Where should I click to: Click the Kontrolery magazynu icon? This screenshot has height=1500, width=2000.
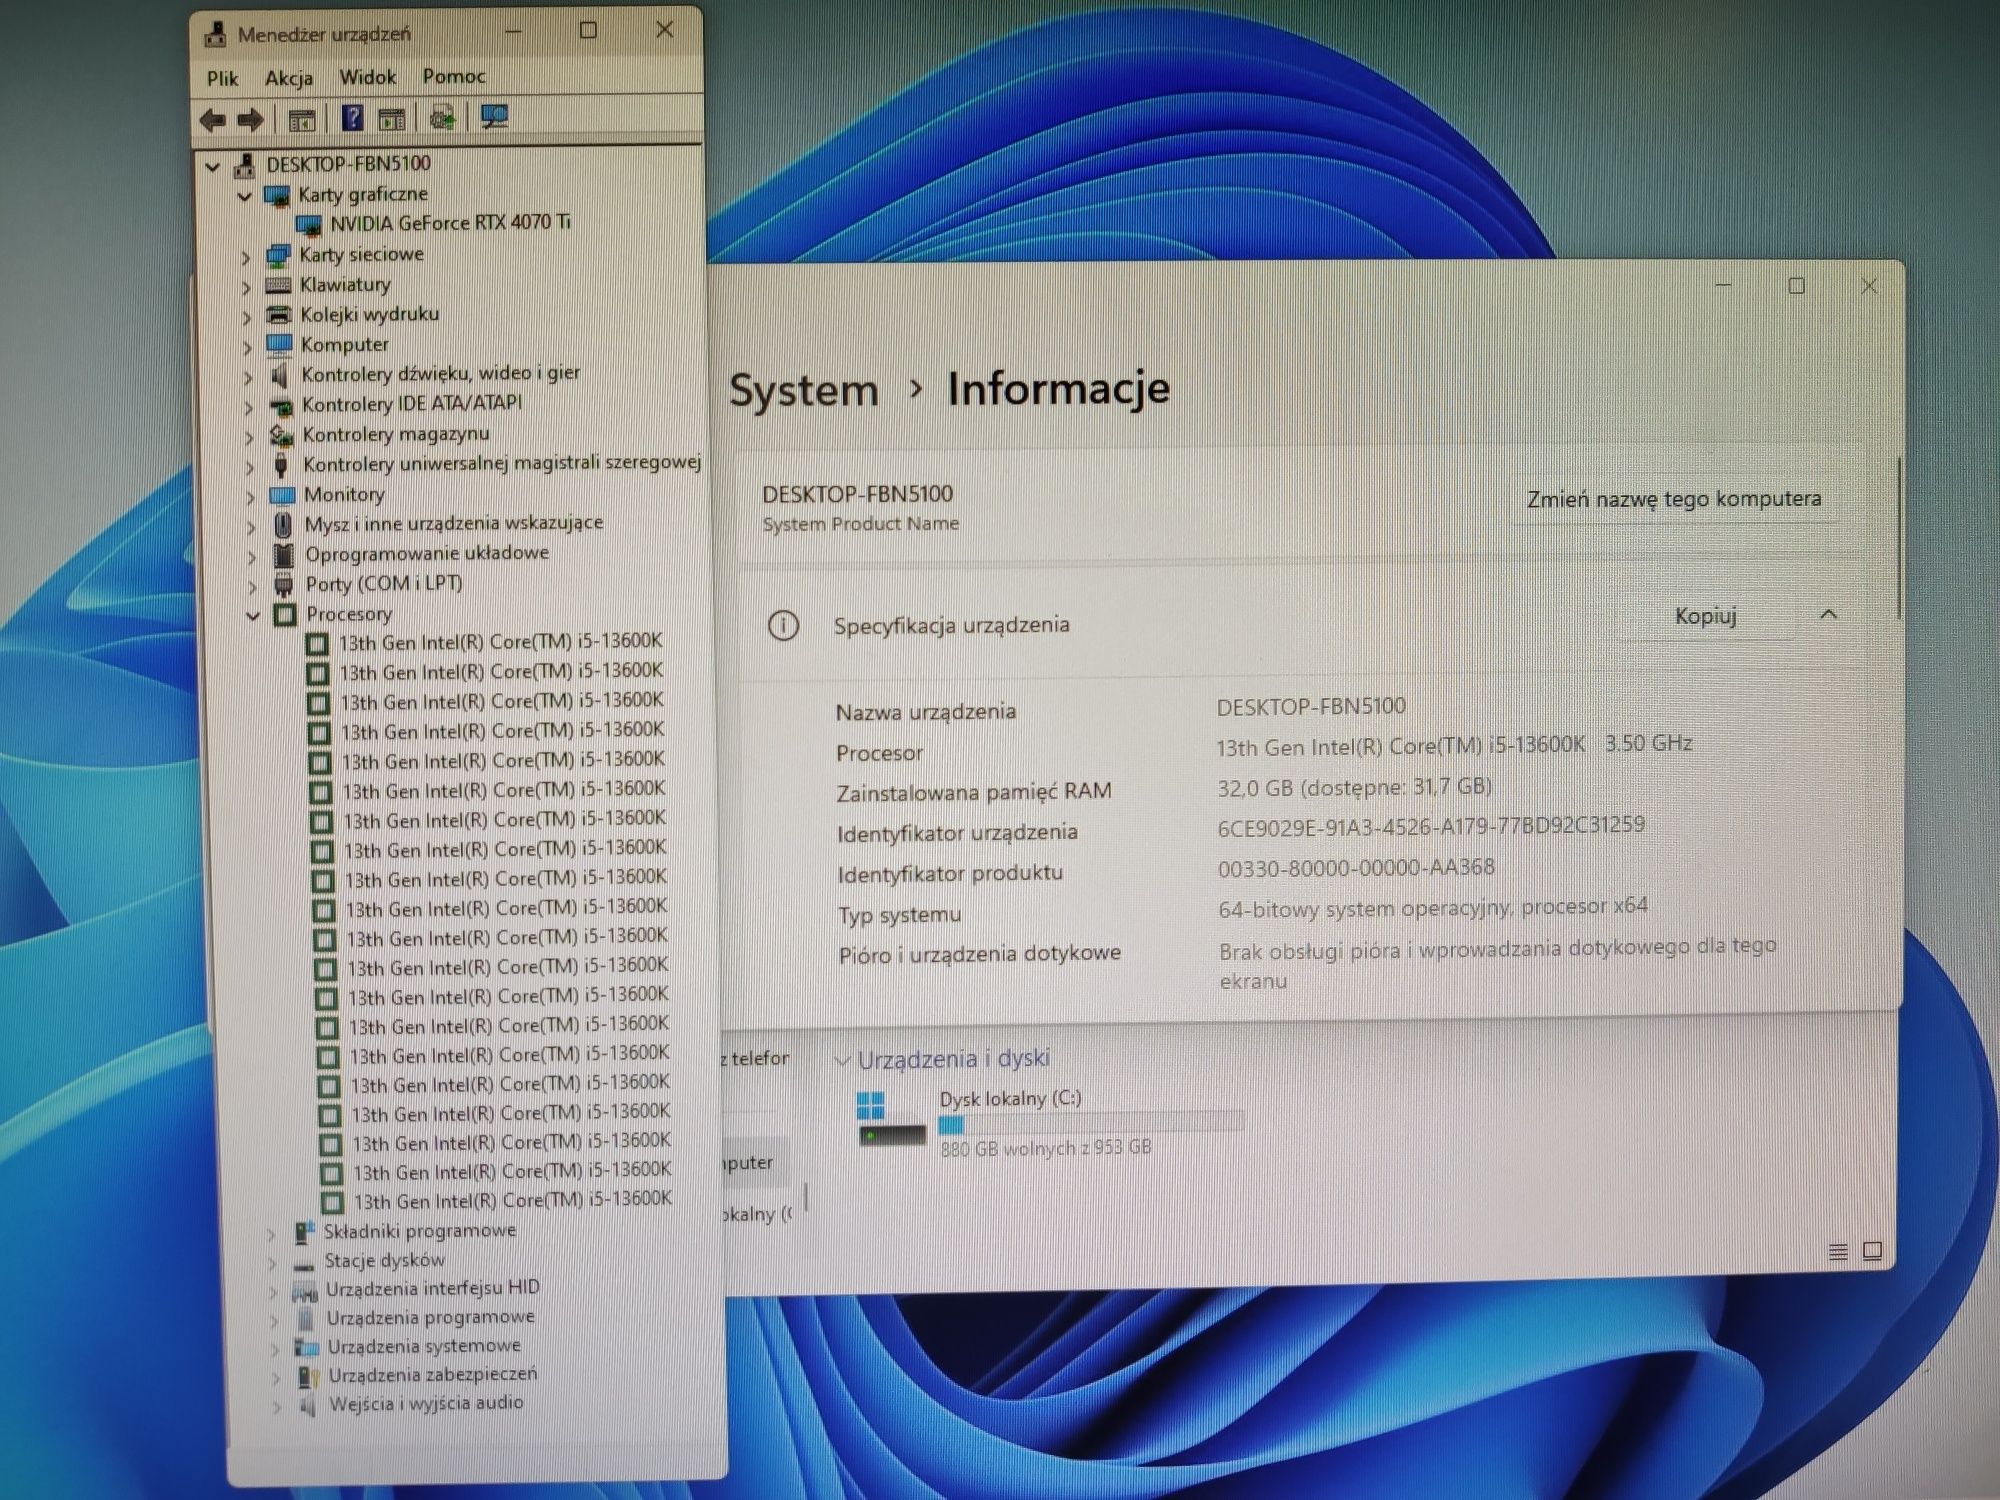pos(281,435)
